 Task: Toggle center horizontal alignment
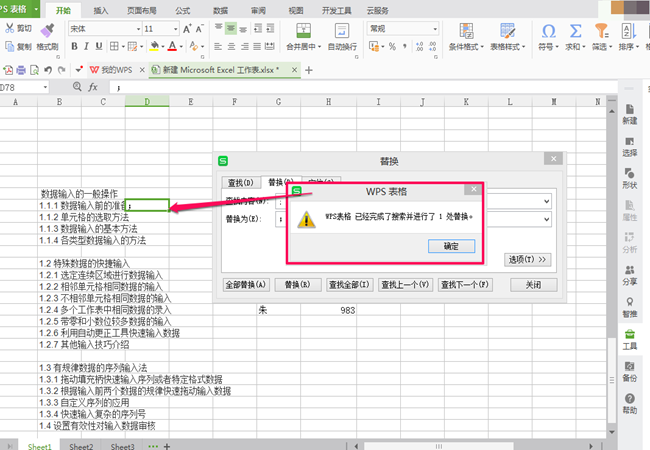click(x=231, y=46)
